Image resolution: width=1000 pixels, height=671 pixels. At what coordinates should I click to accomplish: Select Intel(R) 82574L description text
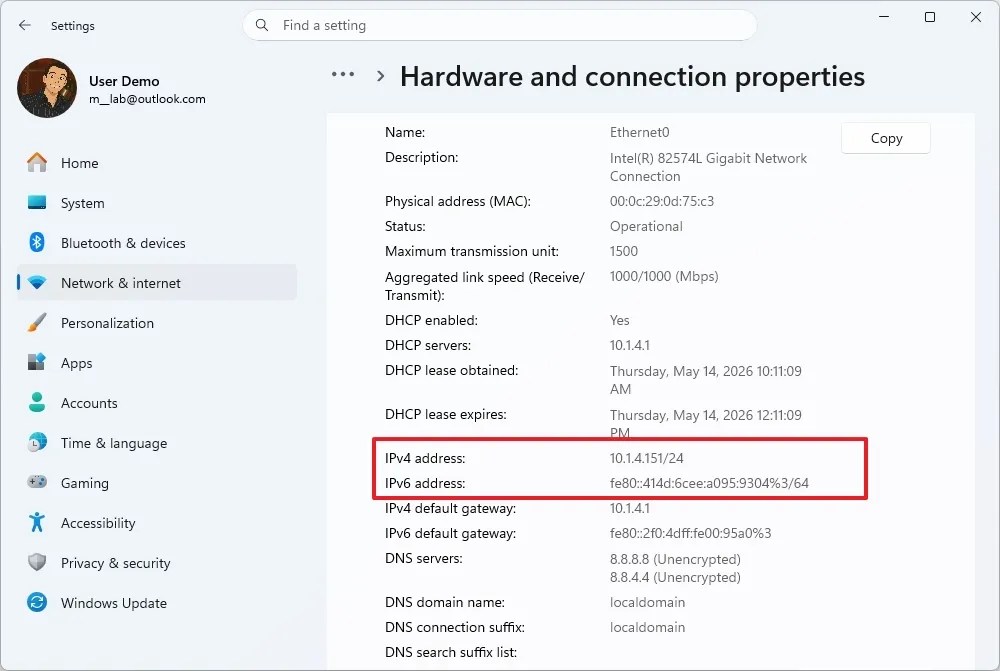(x=709, y=167)
